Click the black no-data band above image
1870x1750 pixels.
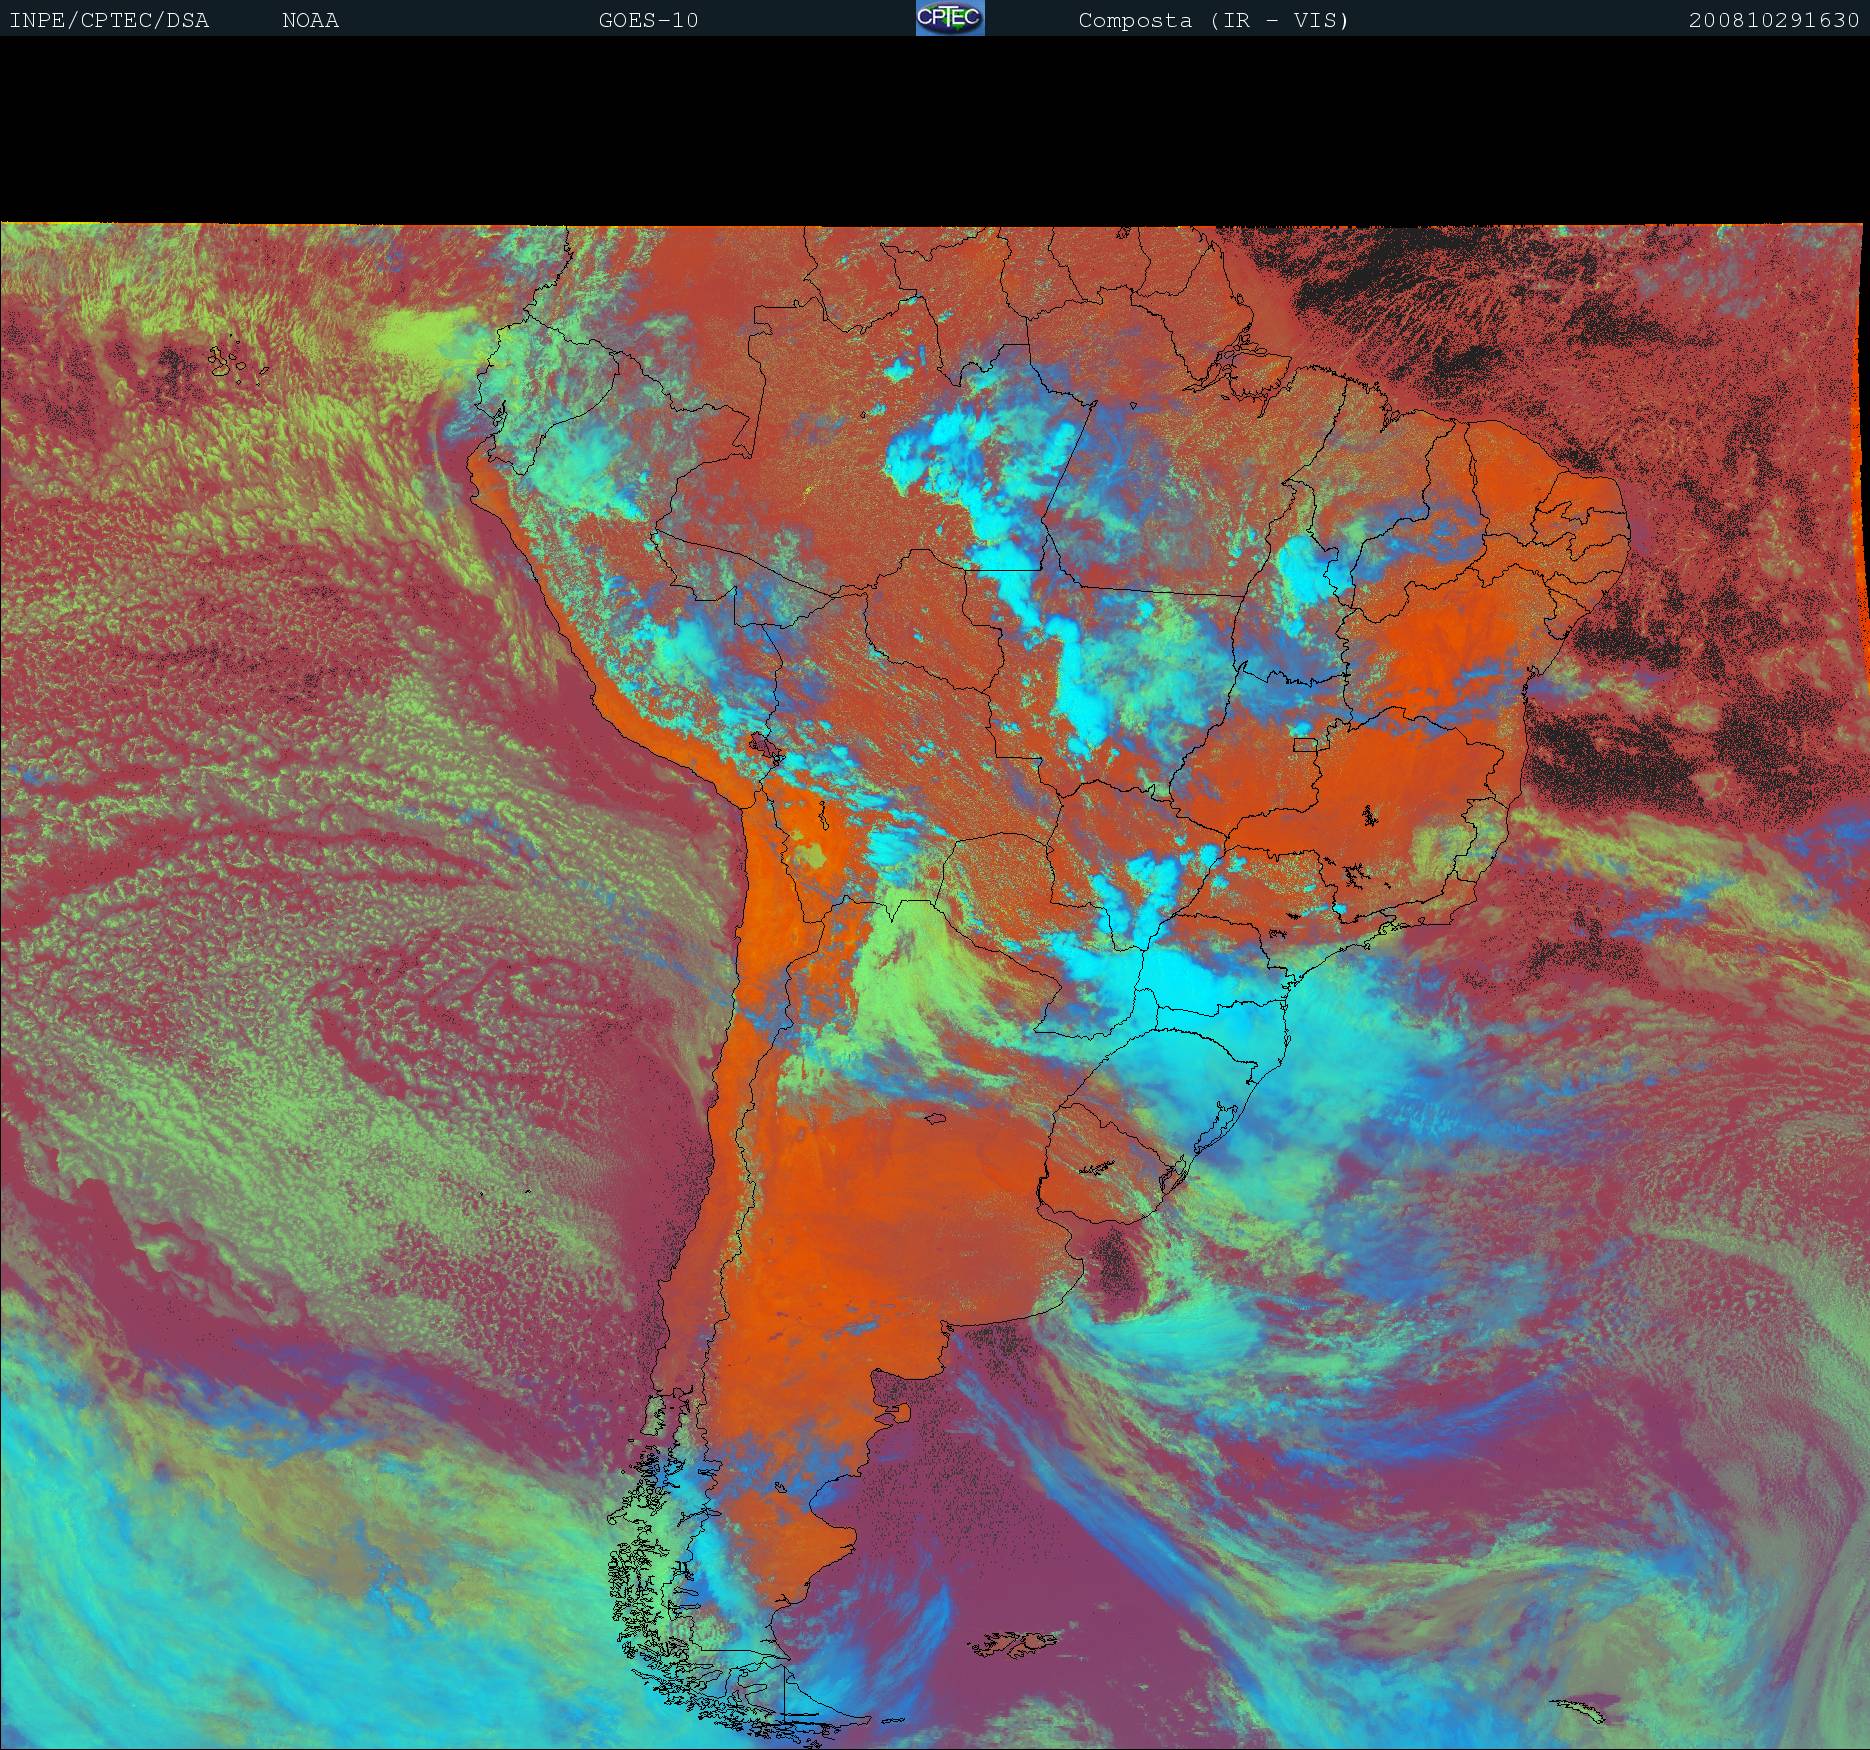pos(935,130)
